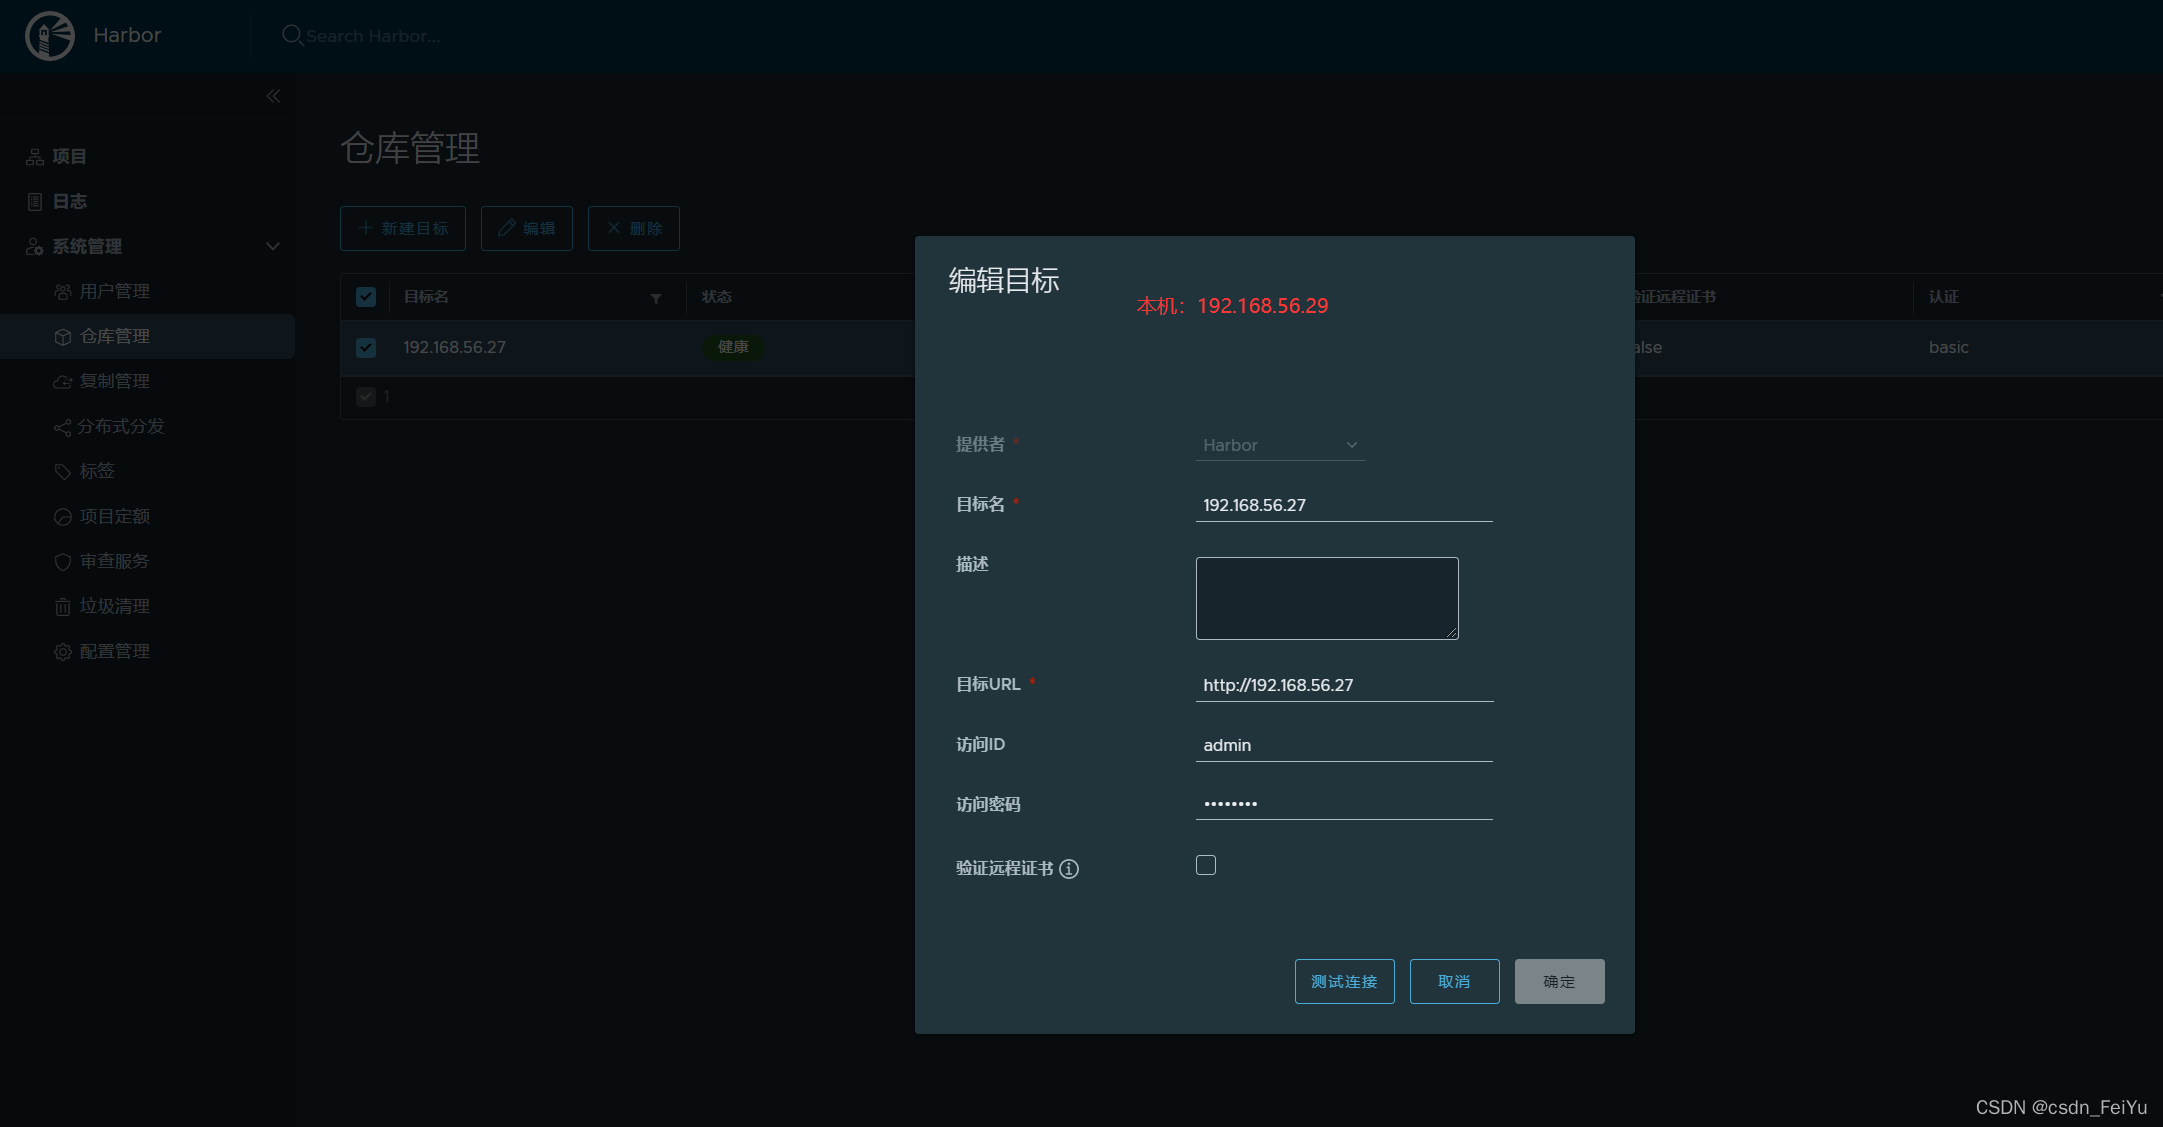Click the 新建目标 button
Screen dimensions: 2163x1127
[x=403, y=228]
